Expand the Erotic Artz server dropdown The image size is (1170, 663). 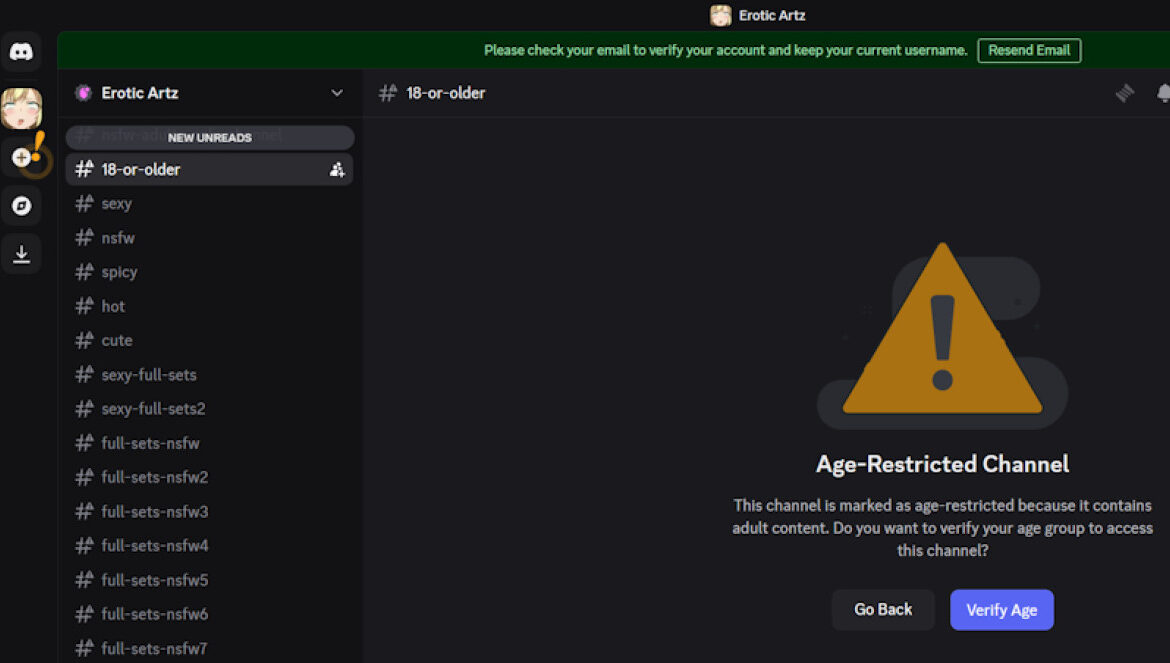pyautogui.click(x=337, y=93)
